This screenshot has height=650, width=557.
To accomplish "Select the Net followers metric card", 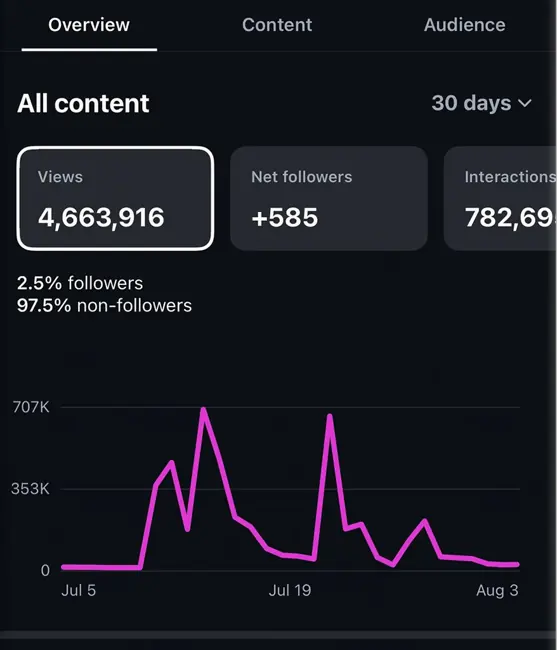I will pos(329,198).
